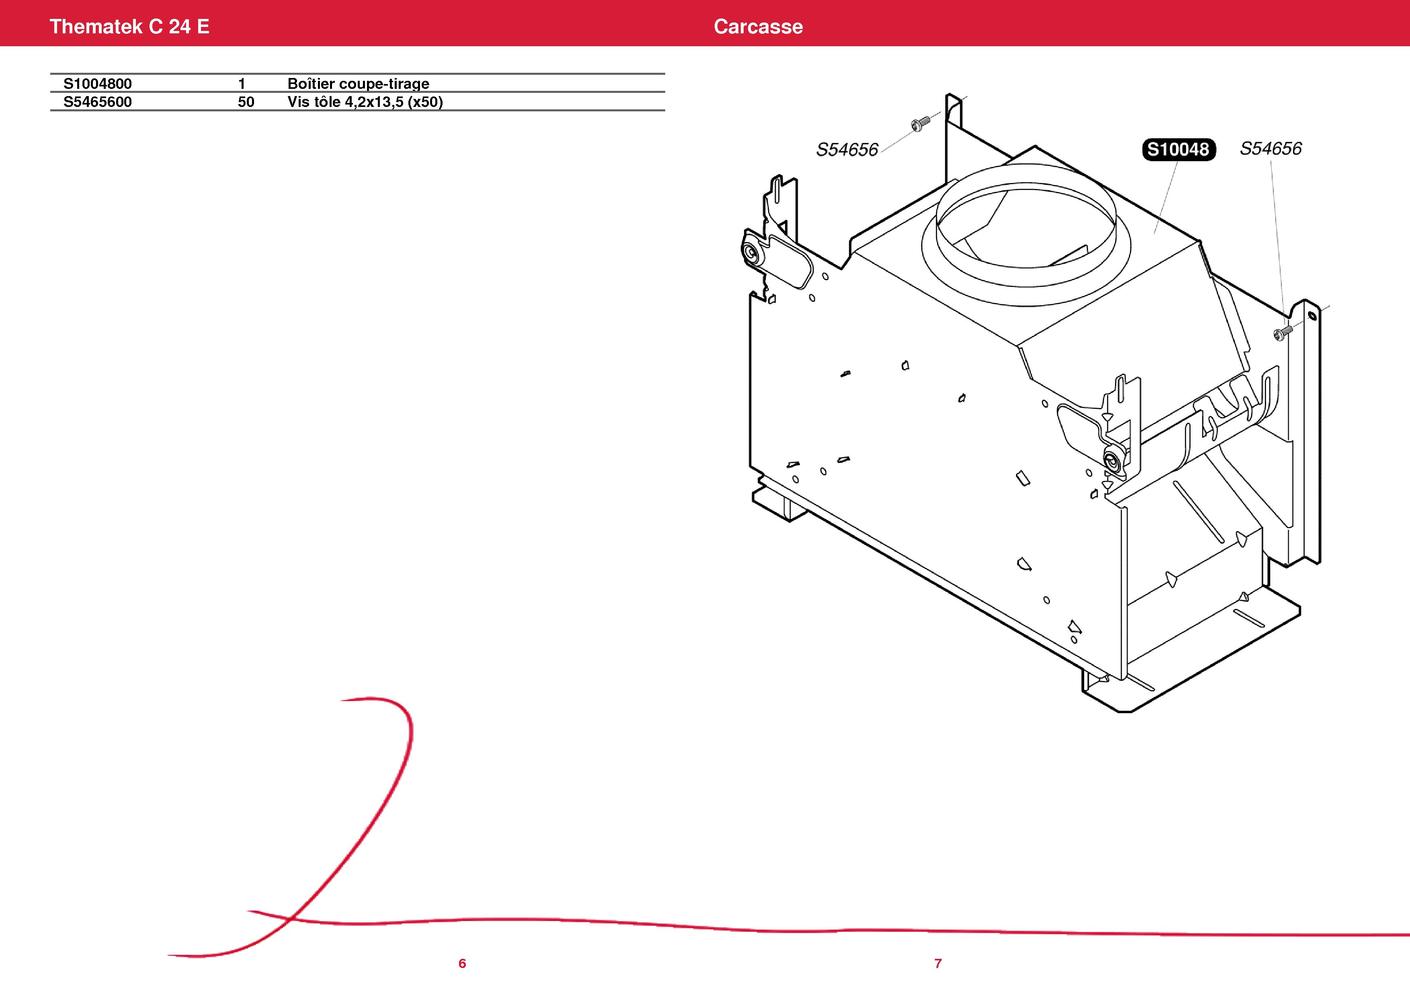Click the quantity 50 in the parts table
1410x997 pixels.
click(246, 102)
